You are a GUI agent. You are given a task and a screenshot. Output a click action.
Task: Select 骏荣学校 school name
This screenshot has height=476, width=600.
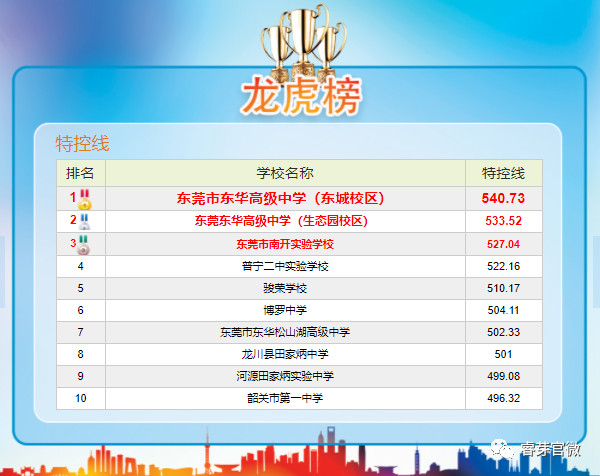[285, 288]
